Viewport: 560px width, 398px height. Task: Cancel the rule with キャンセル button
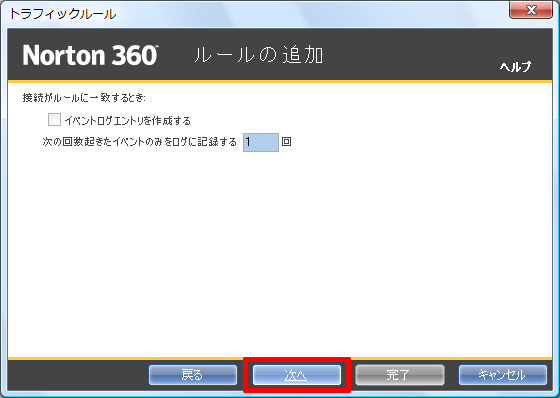coord(502,375)
